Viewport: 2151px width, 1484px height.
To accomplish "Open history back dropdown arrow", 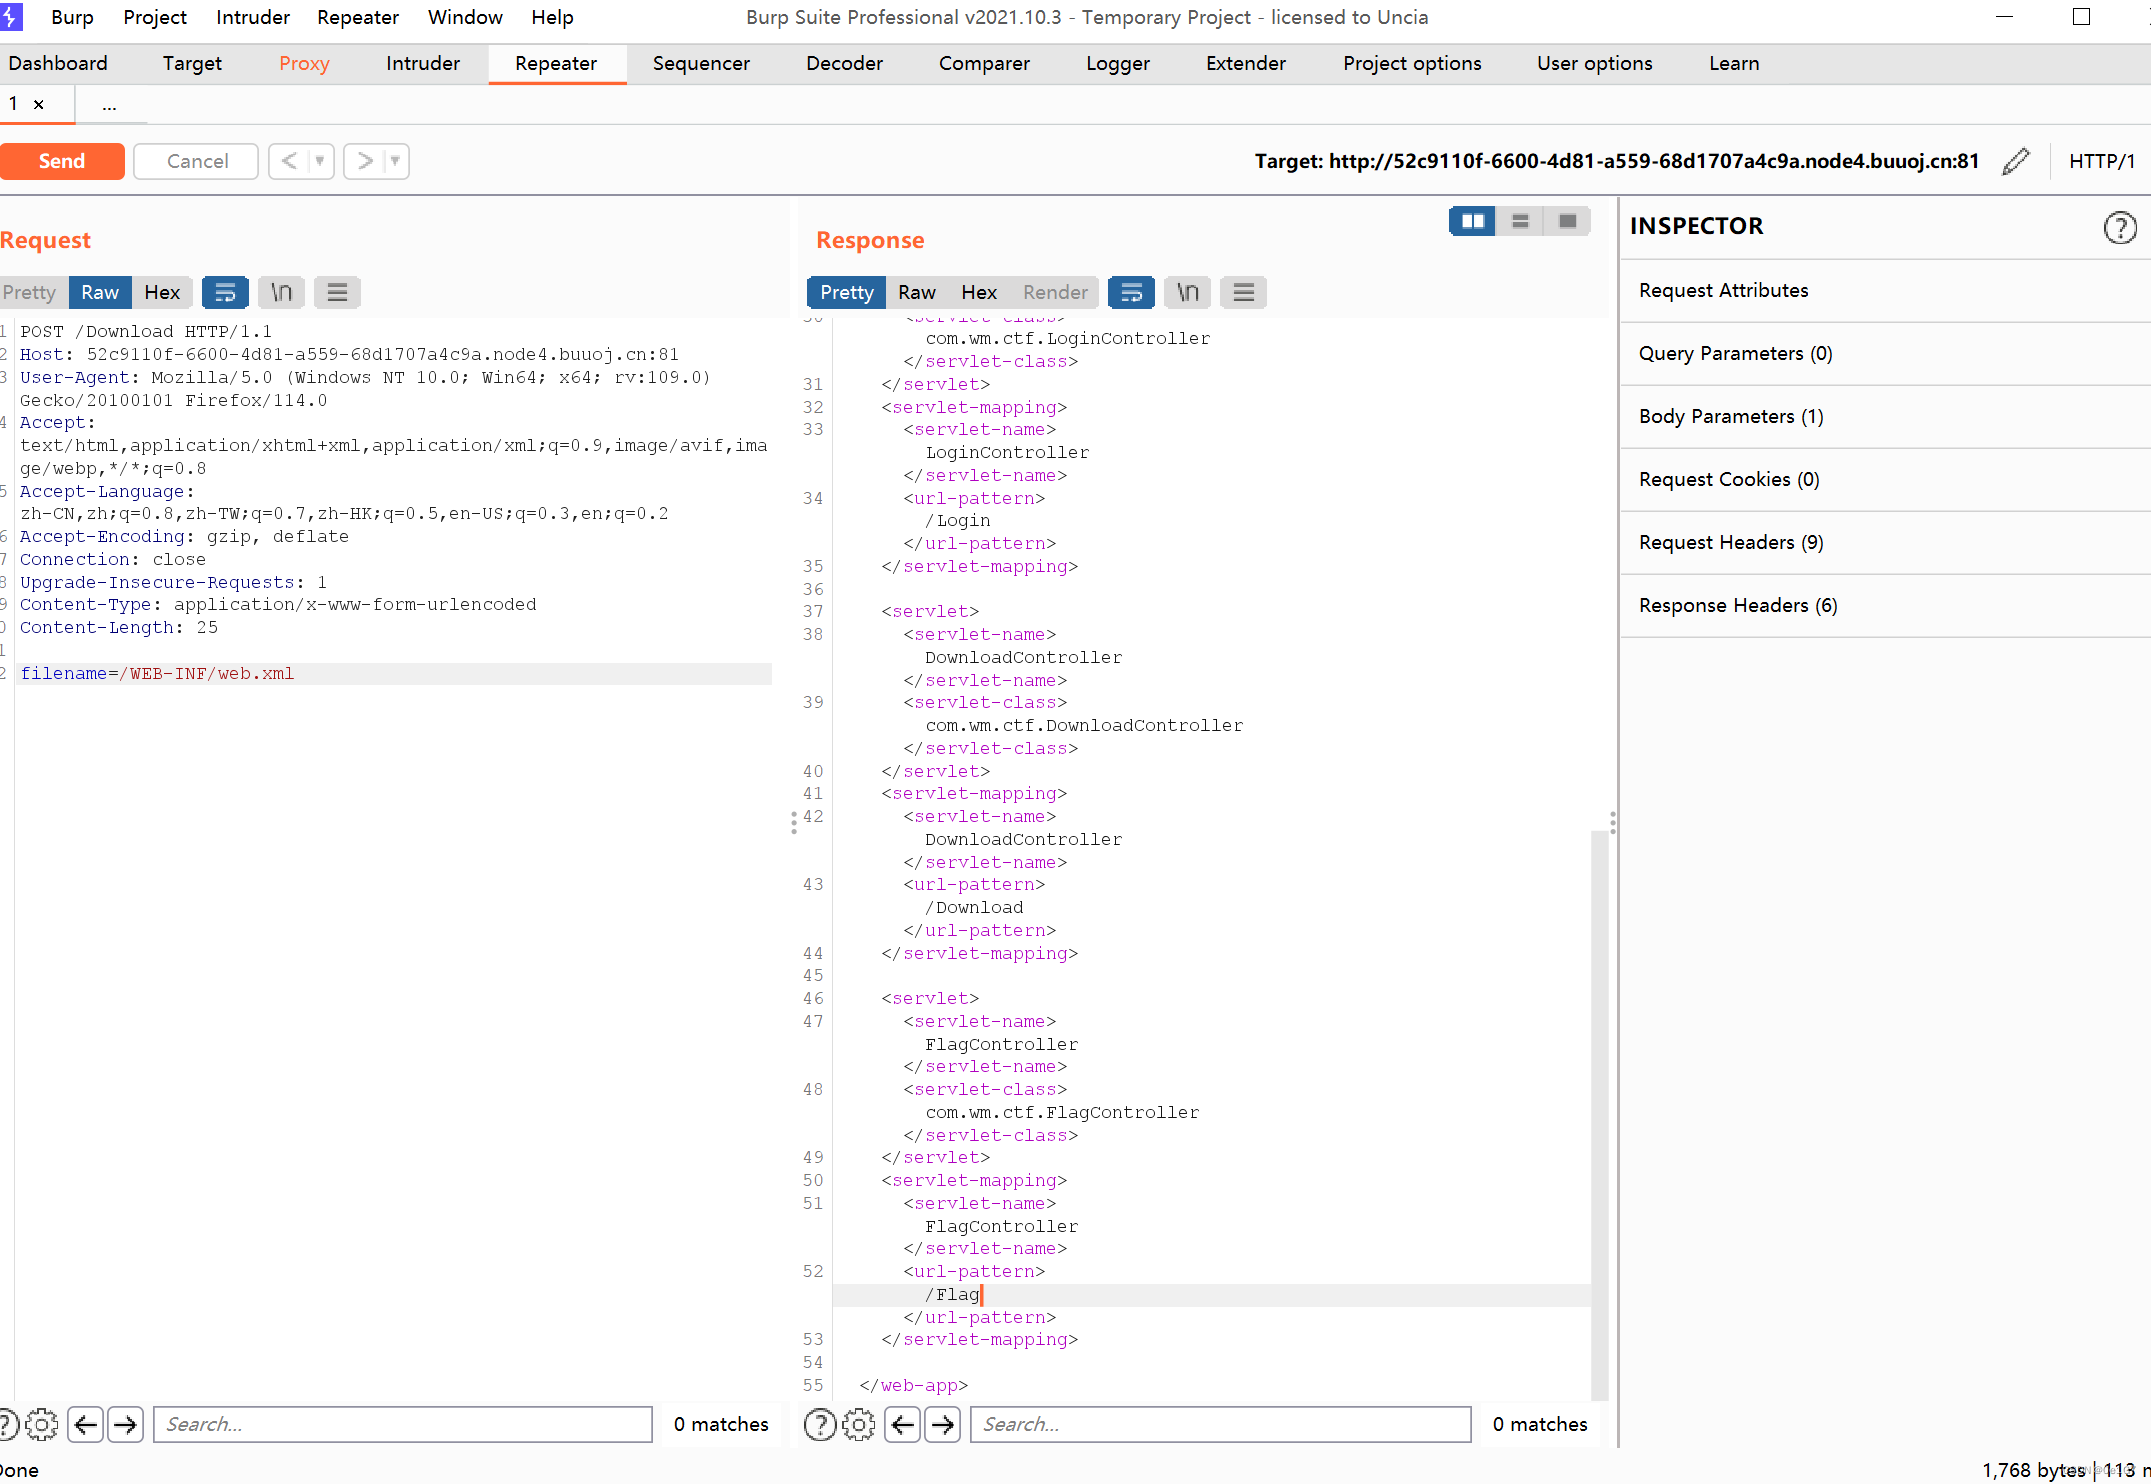I will click(320, 161).
